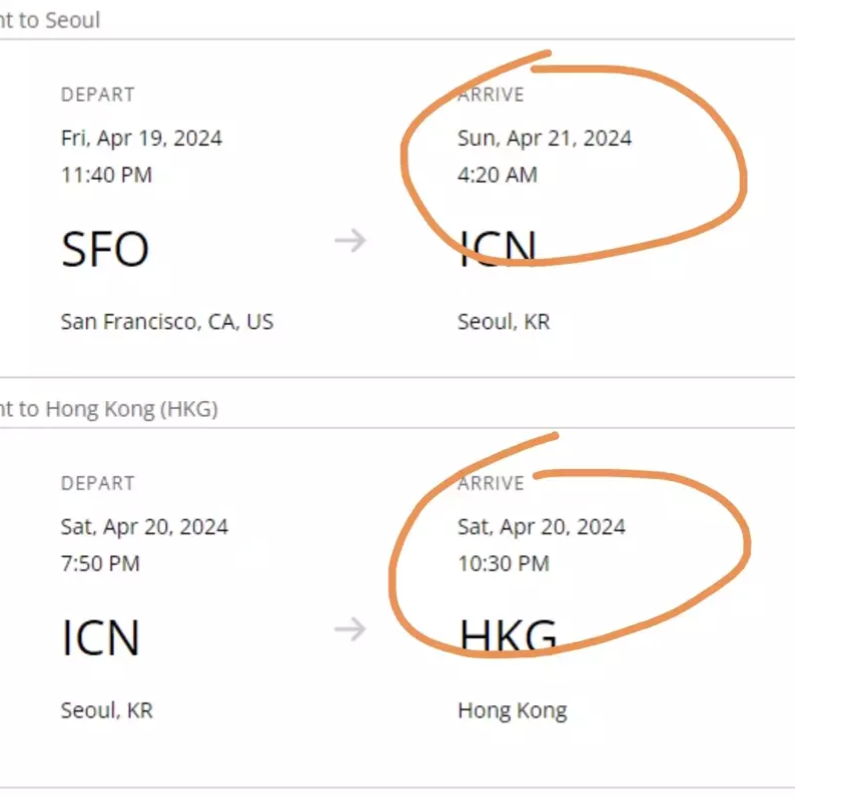This screenshot has height=798, width=868.
Task: Click the arrow between ICN and HKG
Action: point(350,630)
